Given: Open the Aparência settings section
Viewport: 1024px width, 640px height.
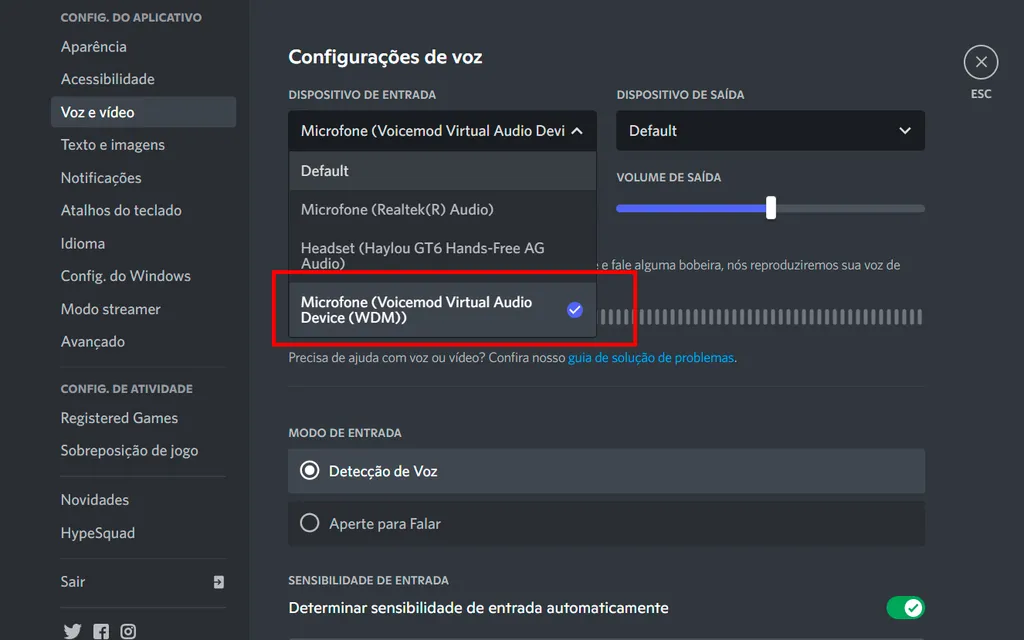Looking at the screenshot, I should (93, 46).
